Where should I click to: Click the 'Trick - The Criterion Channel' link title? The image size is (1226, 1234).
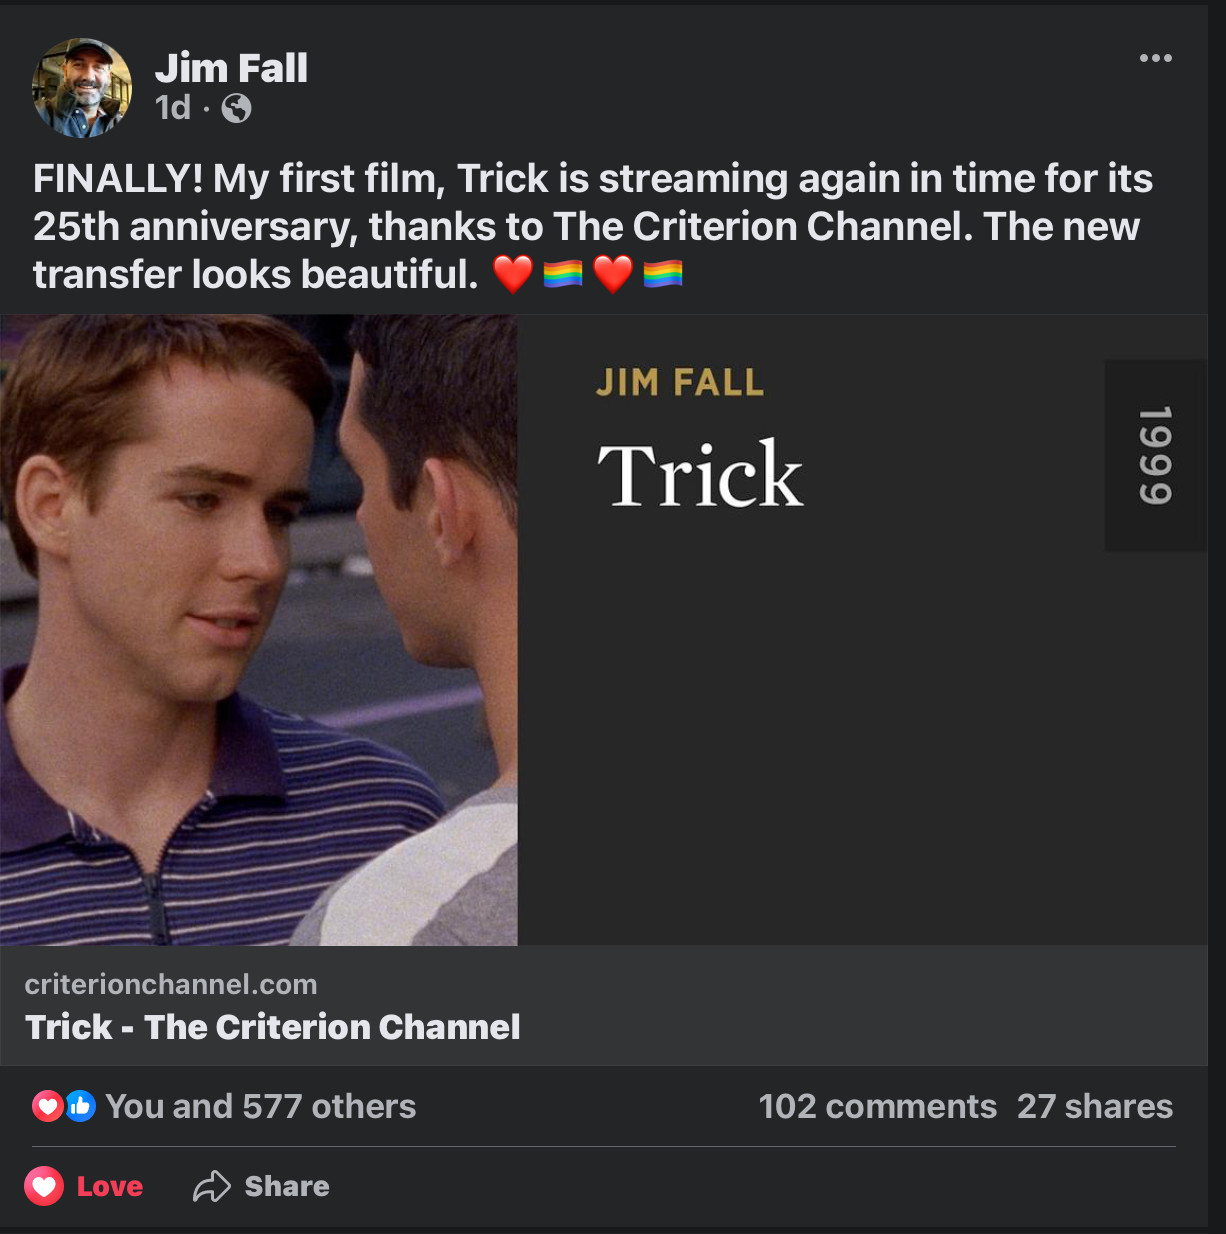(x=273, y=1027)
